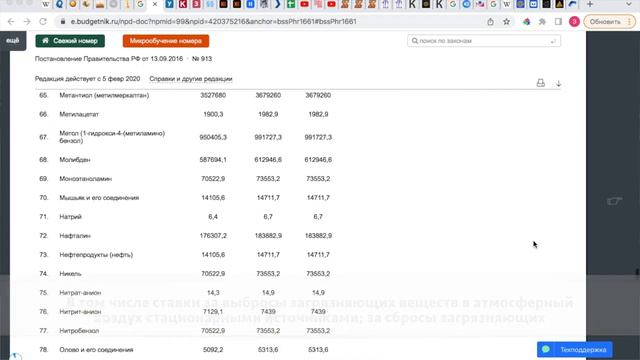Select the Никель row name
This screenshot has height=360, width=640.
point(70,274)
